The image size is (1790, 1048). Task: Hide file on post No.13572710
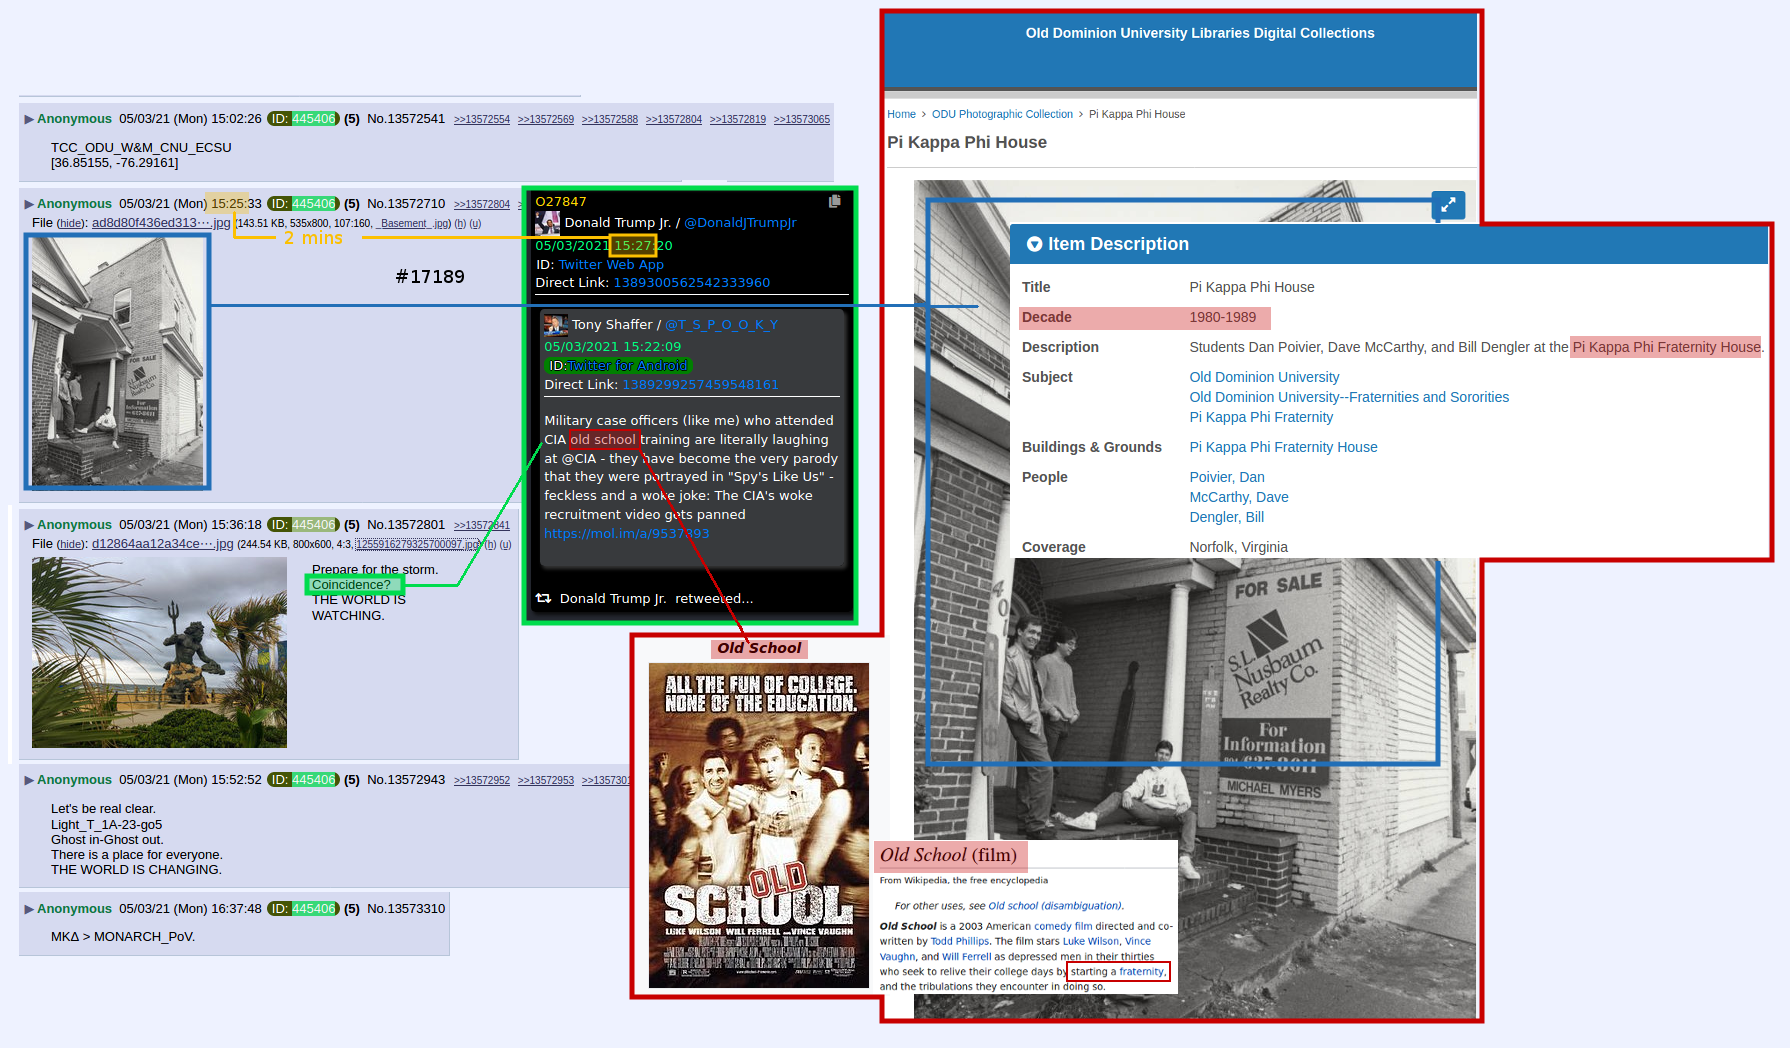70,224
